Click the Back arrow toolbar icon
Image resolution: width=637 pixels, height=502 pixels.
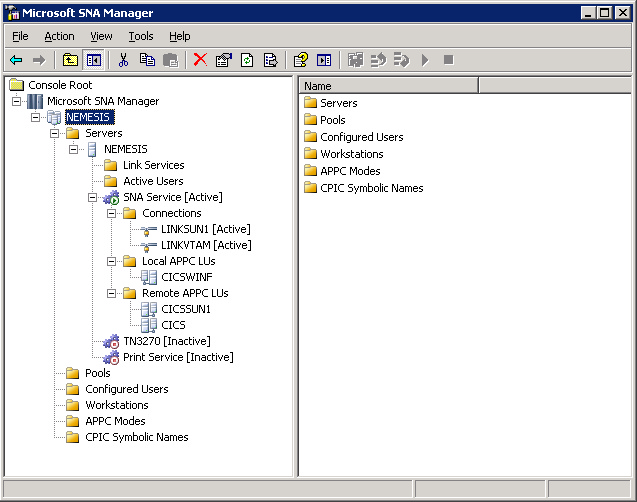tap(16, 60)
